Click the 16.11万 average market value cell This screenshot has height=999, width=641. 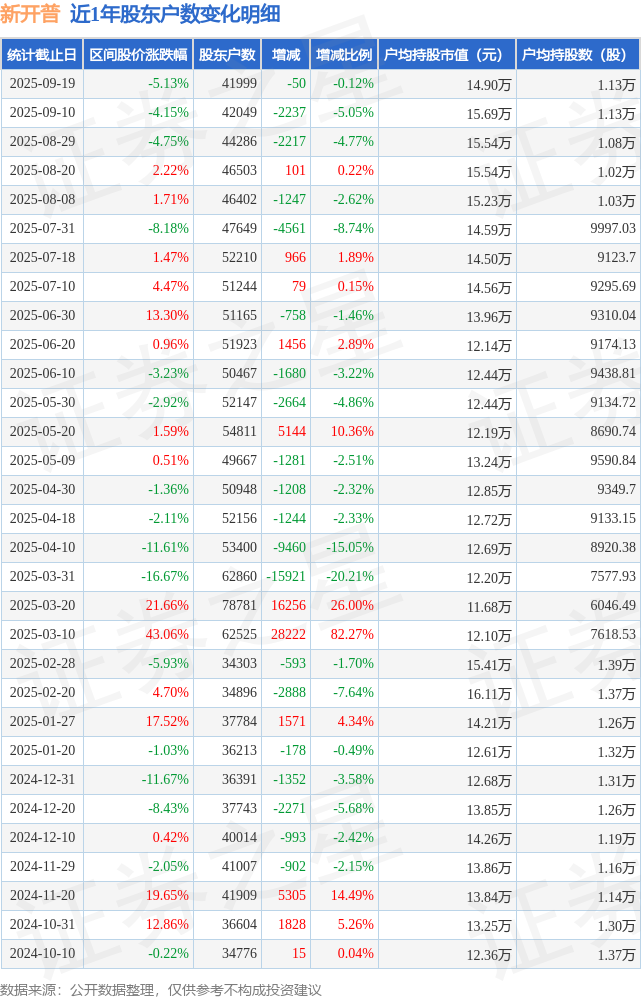tap(489, 693)
